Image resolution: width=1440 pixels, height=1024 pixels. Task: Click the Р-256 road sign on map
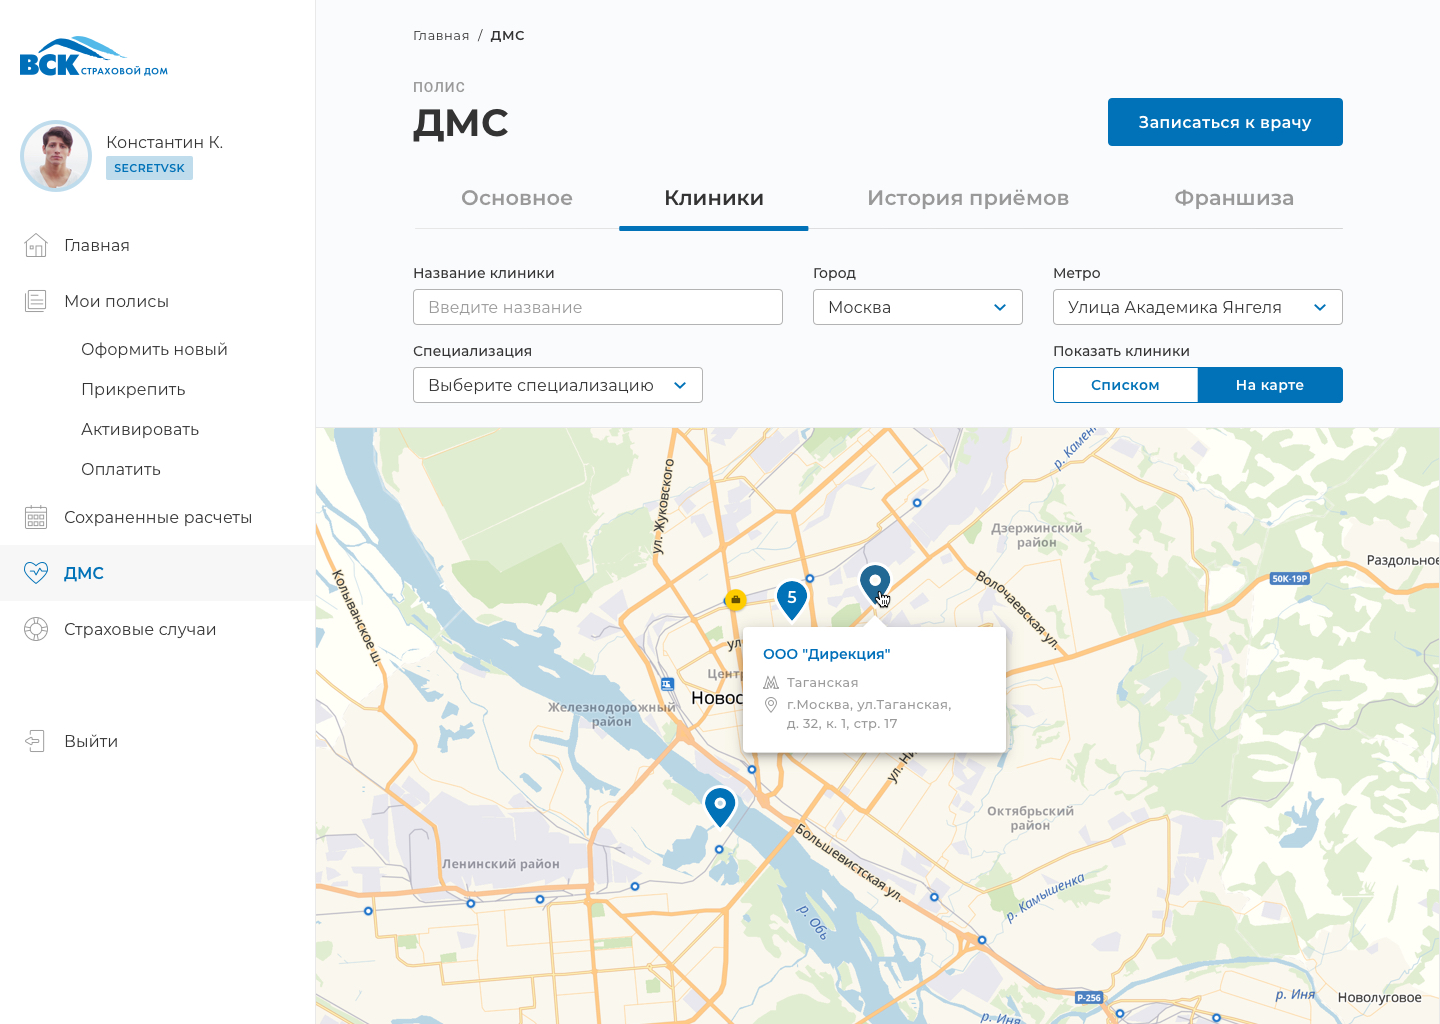click(1089, 997)
